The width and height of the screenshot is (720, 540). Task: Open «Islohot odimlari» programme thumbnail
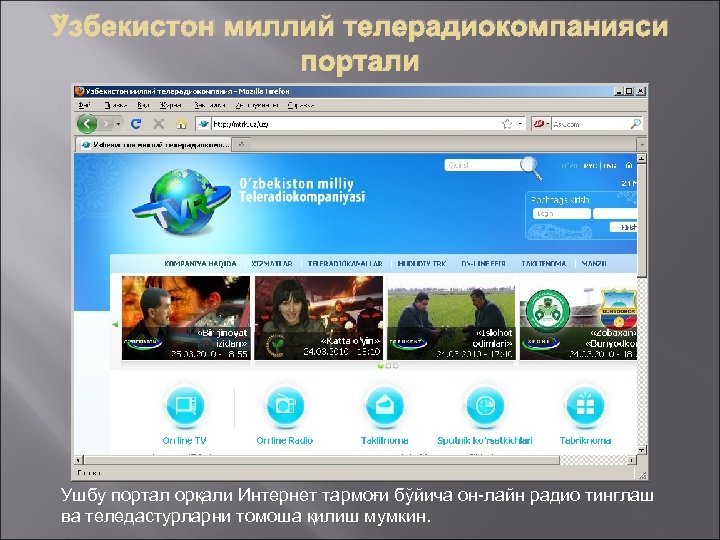(451, 318)
